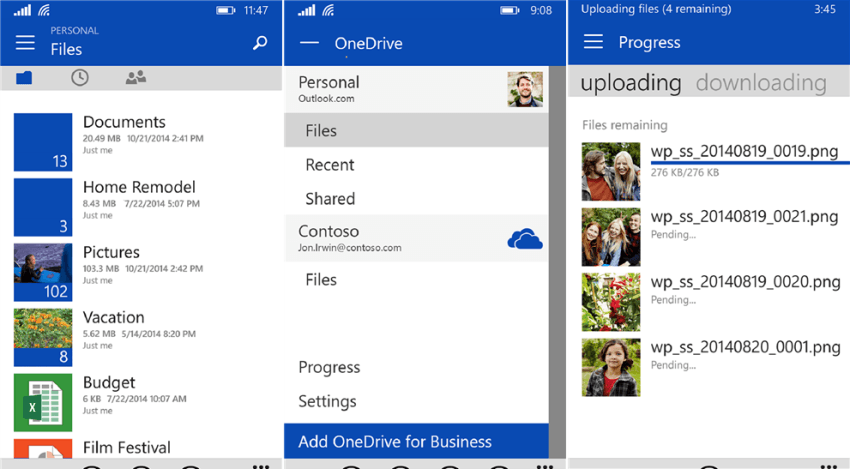Open the Documents folder tile

[x=43, y=142]
